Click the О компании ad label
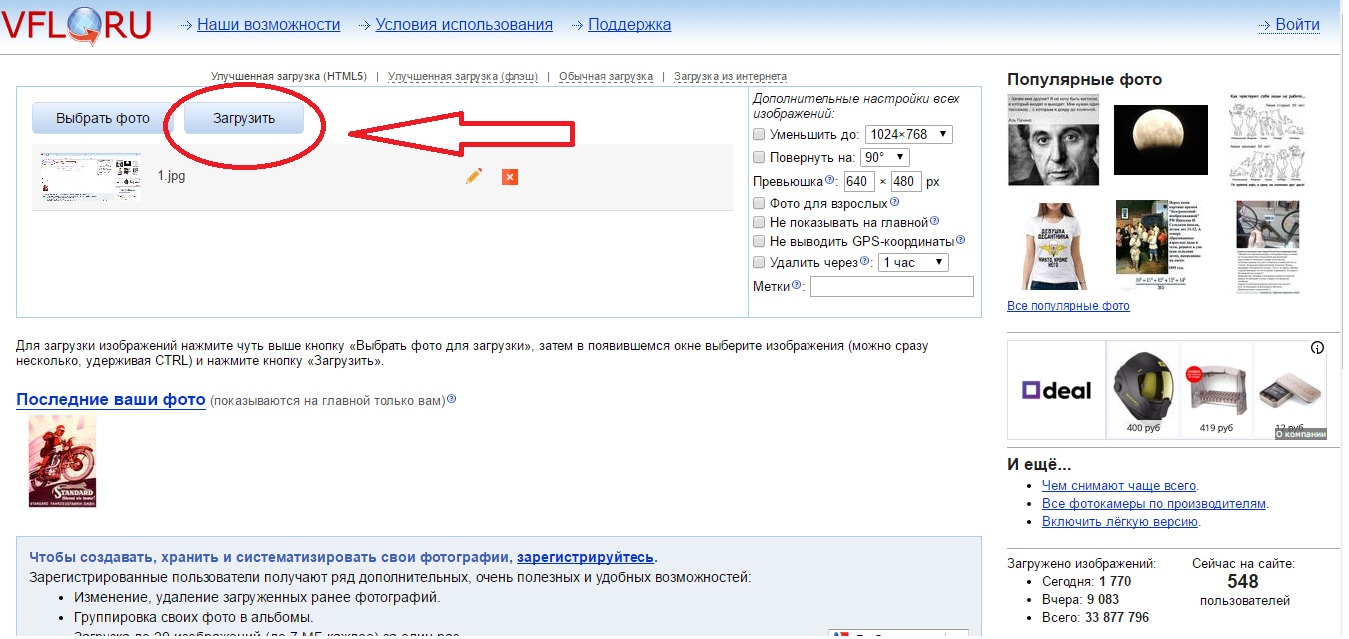 tap(1301, 433)
